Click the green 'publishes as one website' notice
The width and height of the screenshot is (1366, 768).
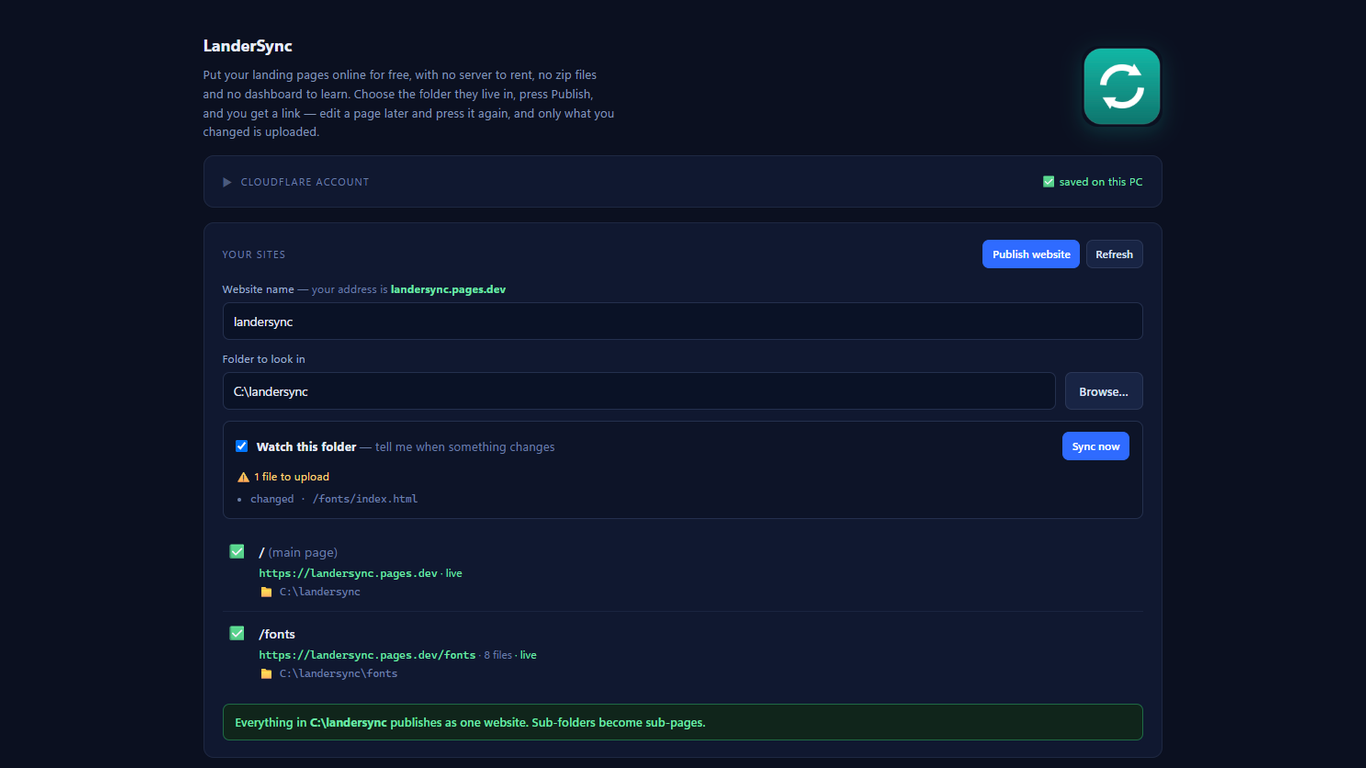point(683,722)
